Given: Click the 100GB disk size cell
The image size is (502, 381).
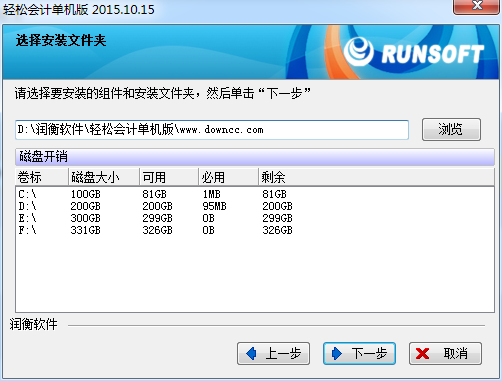Looking at the screenshot, I should (x=85, y=194).
